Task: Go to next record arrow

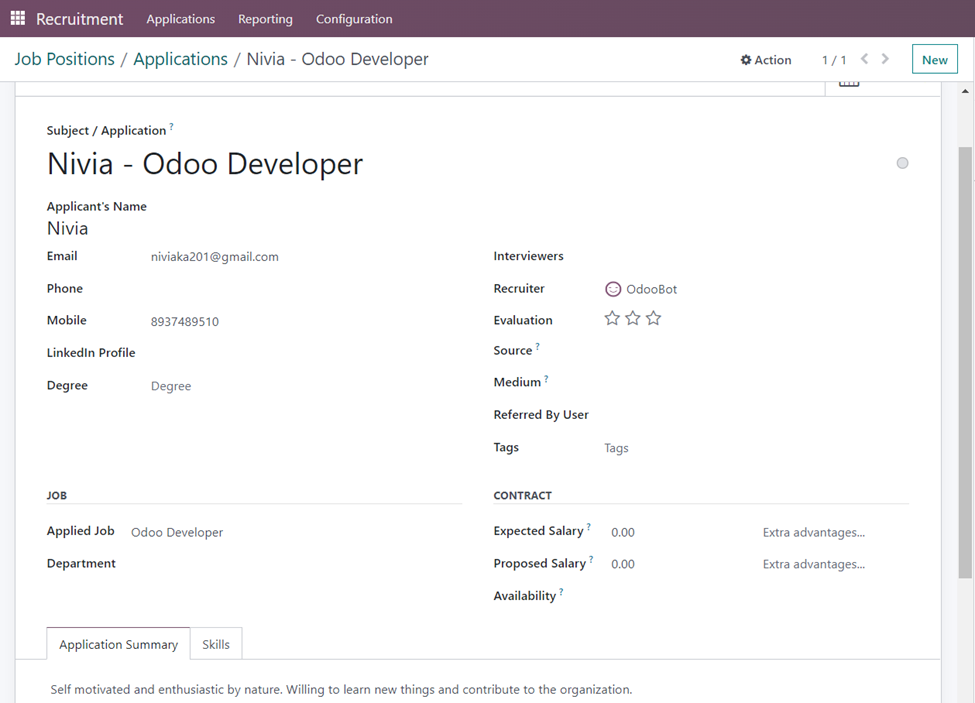Action: (x=885, y=59)
